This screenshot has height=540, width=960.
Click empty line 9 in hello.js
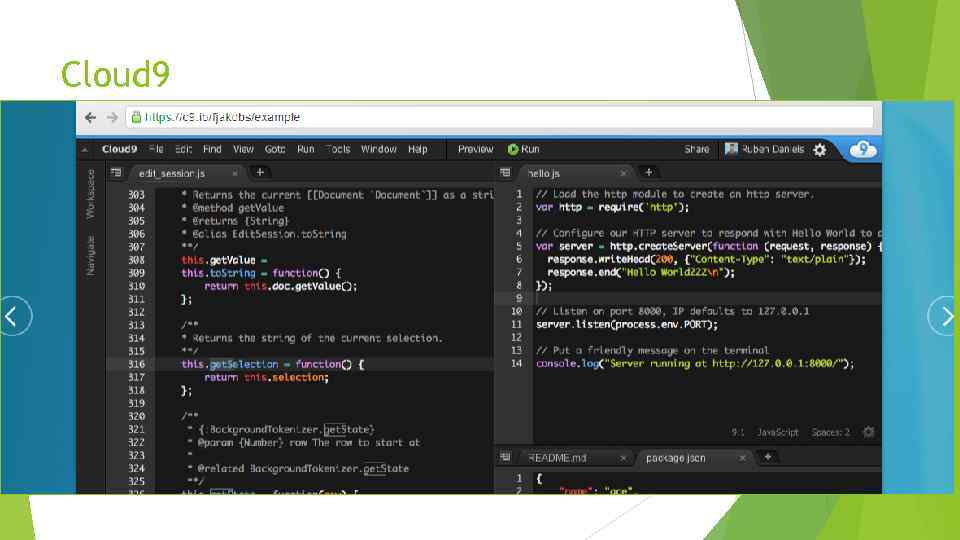707,298
